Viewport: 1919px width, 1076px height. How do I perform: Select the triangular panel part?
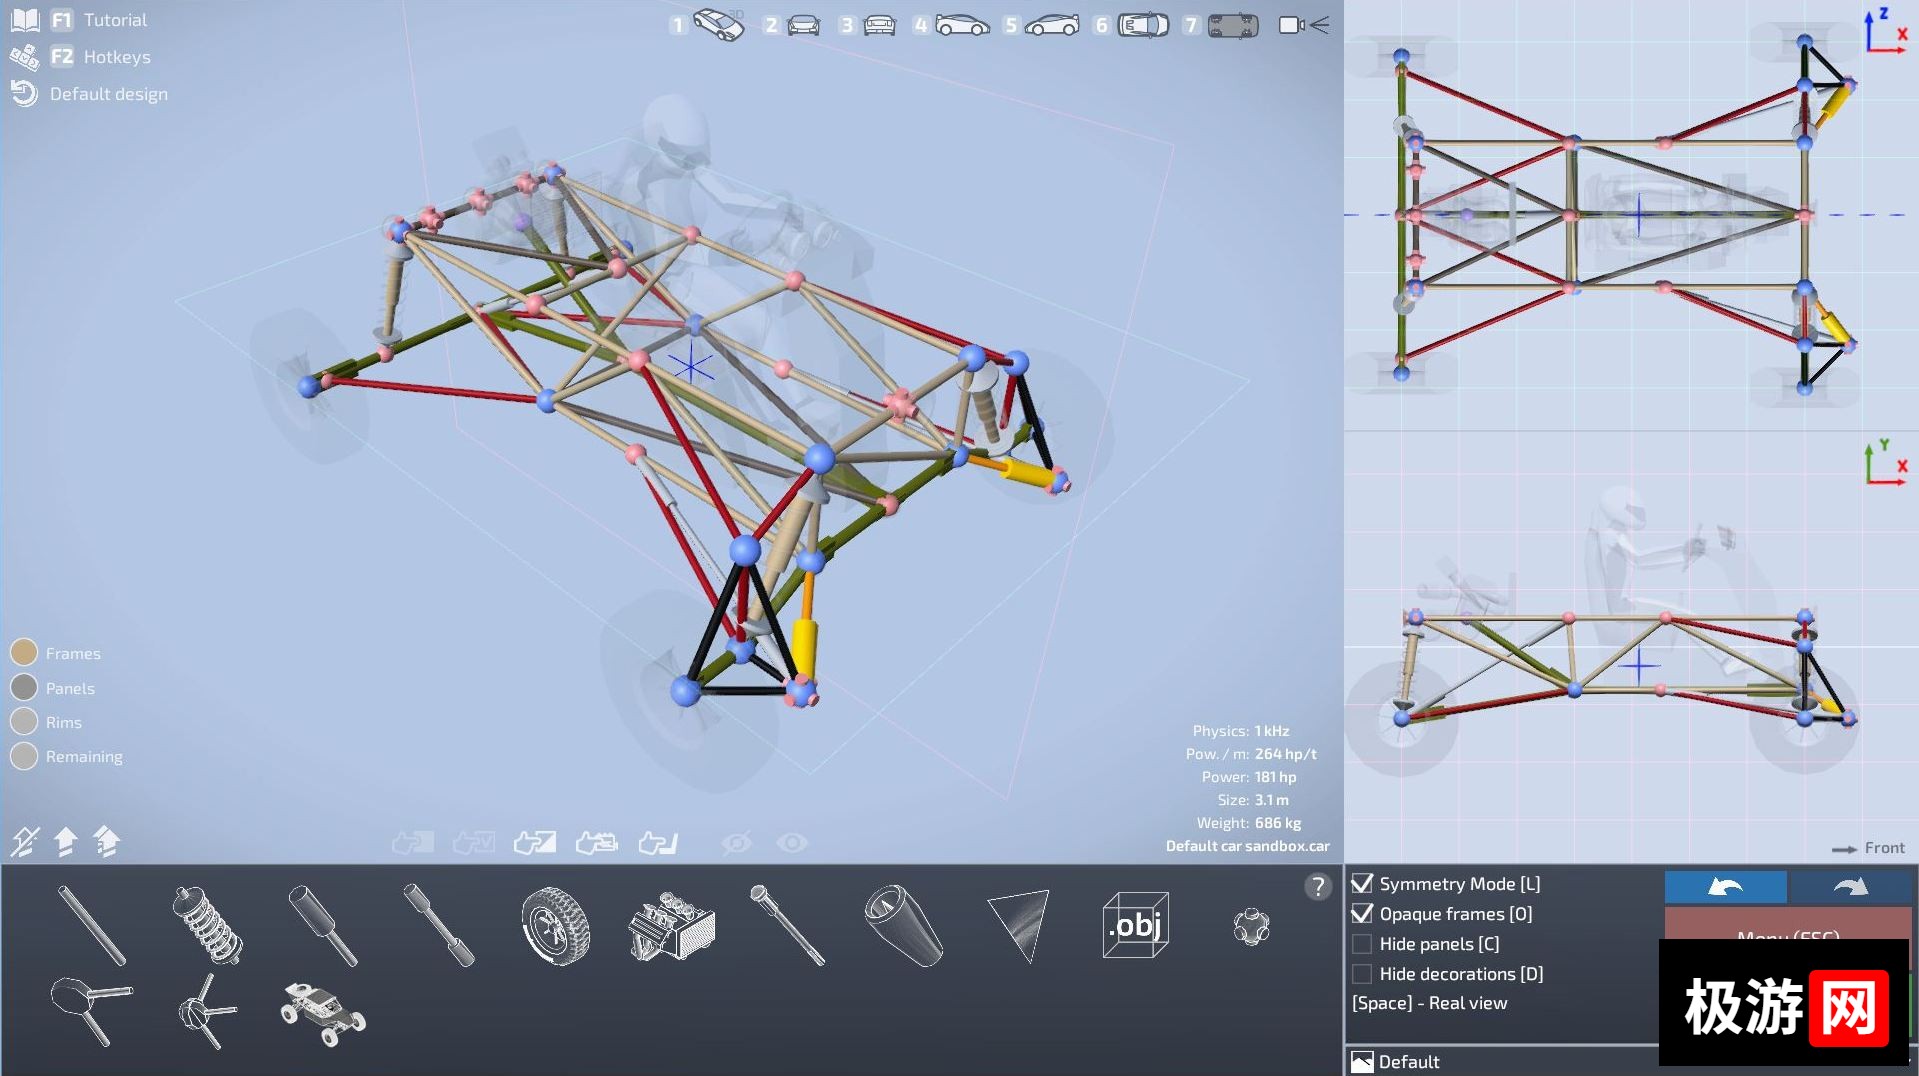pos(1019,926)
